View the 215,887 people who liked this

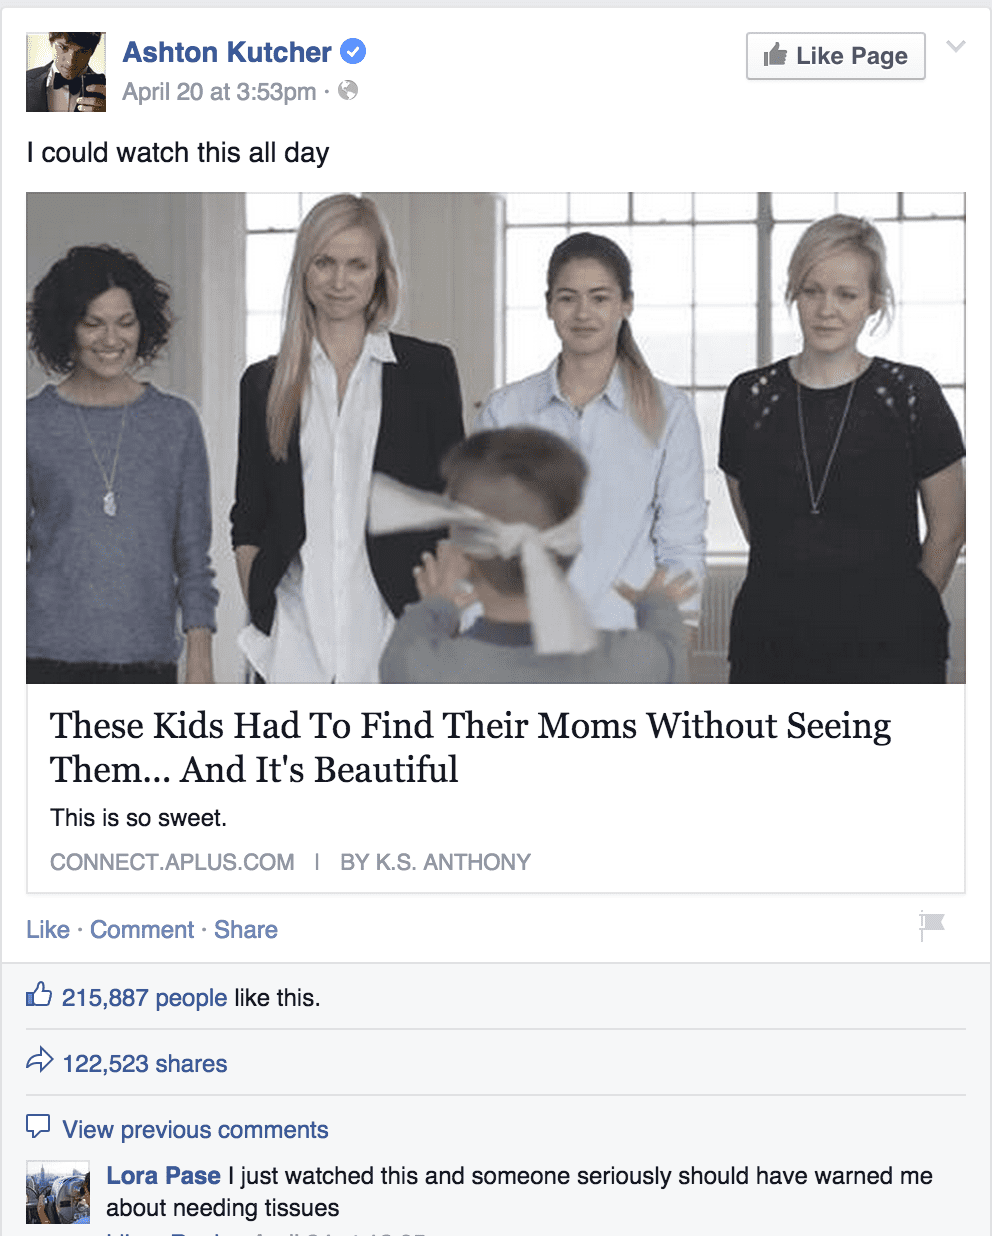click(x=145, y=998)
